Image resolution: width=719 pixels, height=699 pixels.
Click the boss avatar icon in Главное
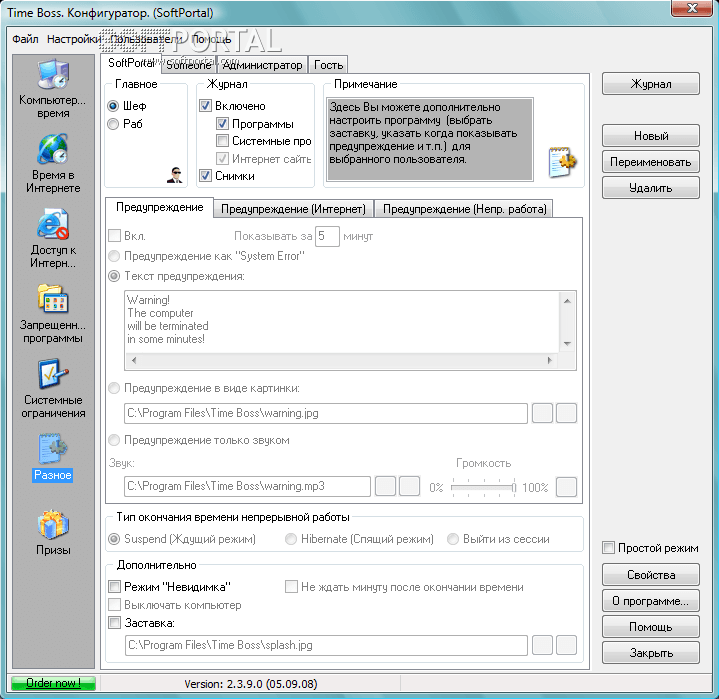tap(174, 175)
